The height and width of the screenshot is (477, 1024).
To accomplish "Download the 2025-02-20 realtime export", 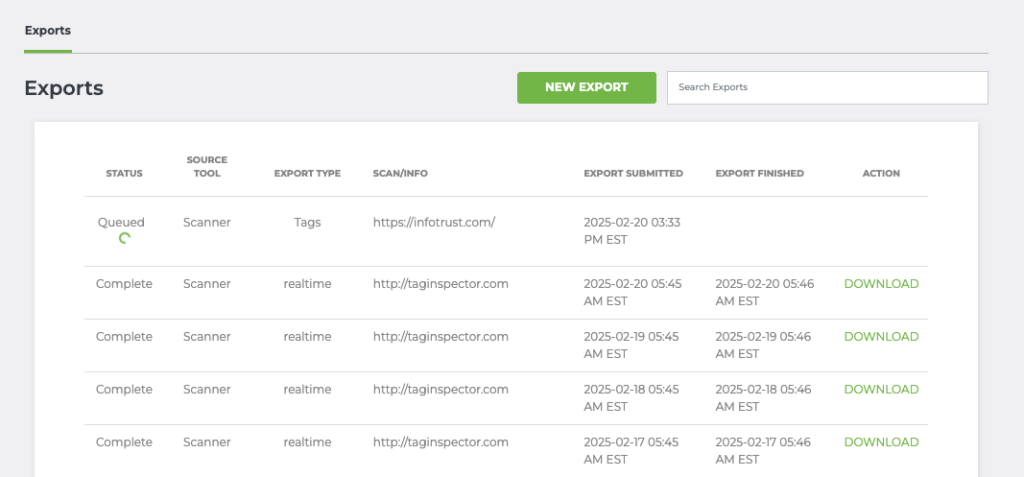I will 881,284.
